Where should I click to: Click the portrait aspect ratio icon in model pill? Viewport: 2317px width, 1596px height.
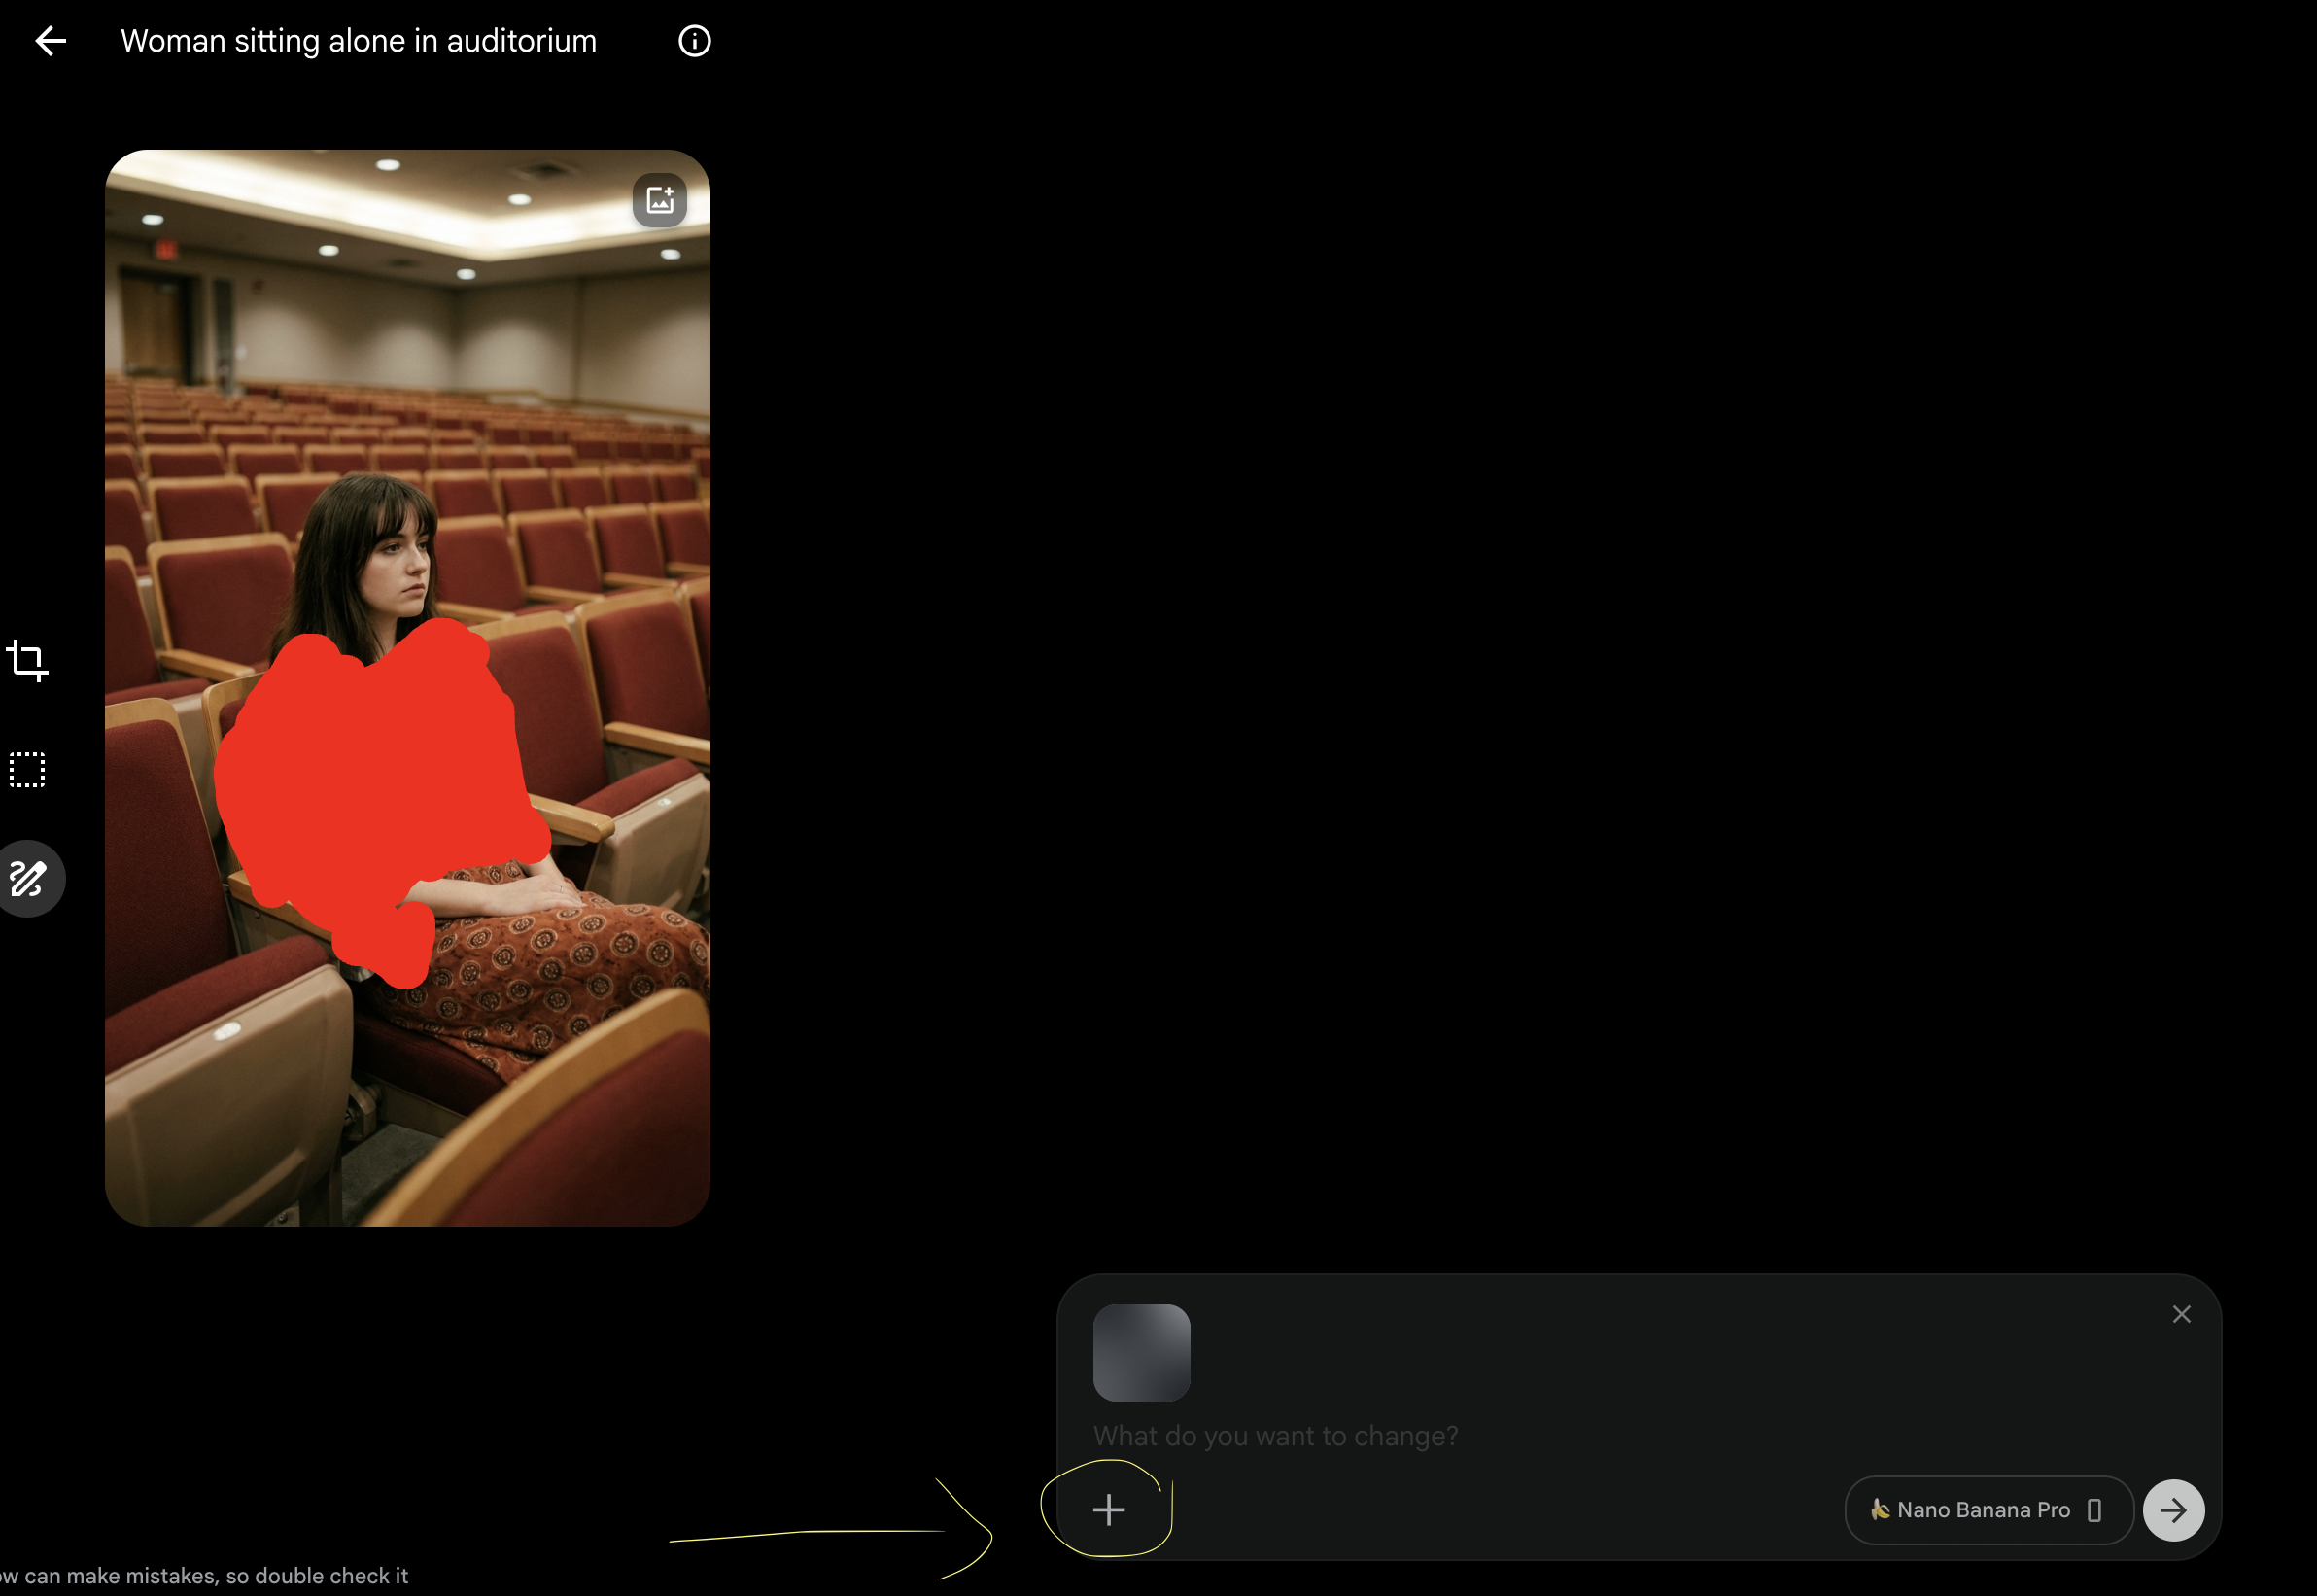point(2094,1510)
